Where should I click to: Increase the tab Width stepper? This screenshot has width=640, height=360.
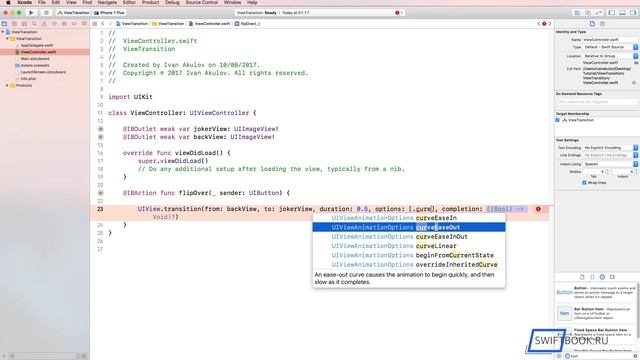tap(607, 170)
